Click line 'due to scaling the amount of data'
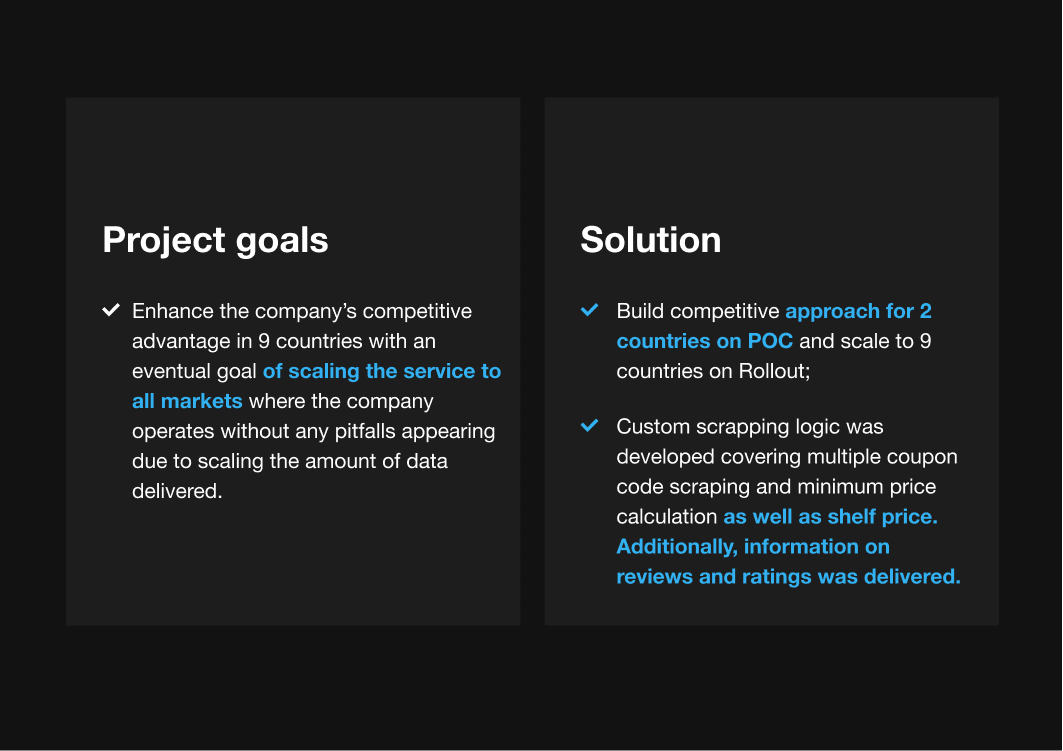The width and height of the screenshot is (1063, 751). pyautogui.click(x=289, y=461)
